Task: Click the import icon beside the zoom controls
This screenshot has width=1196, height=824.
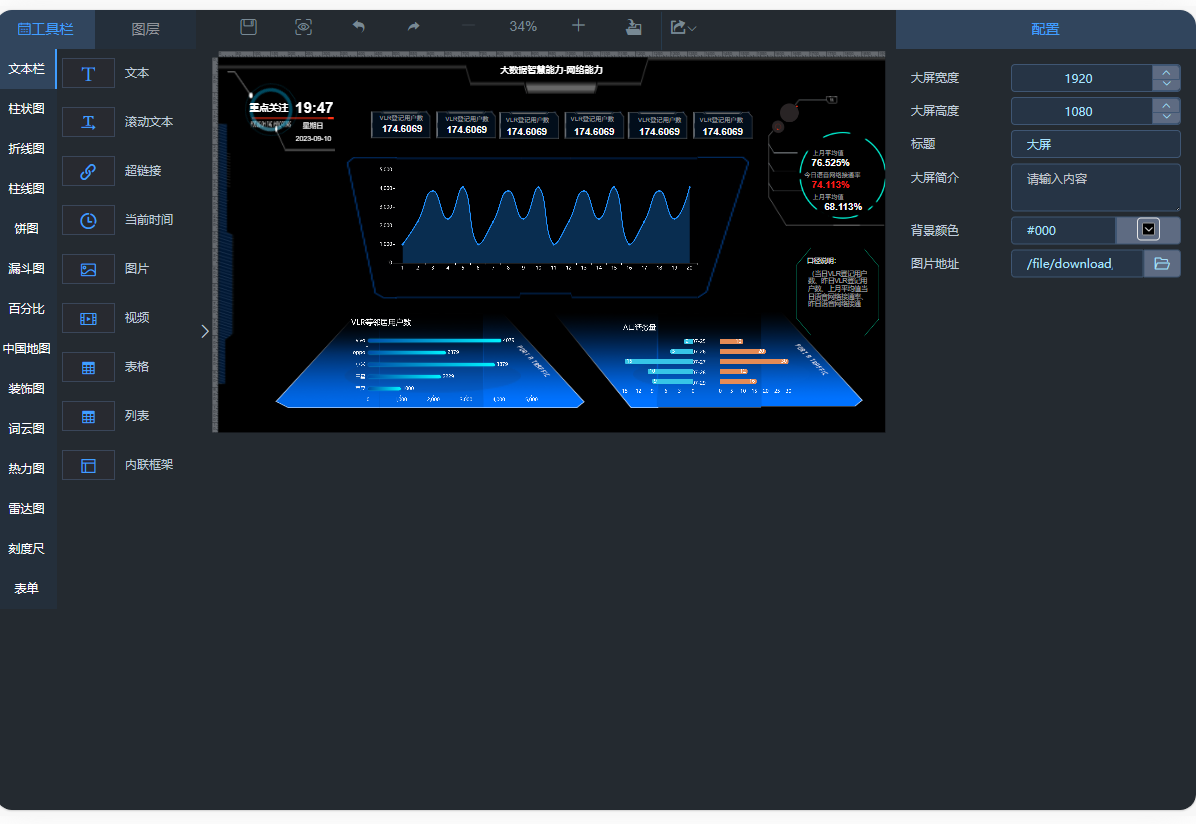Action: tap(632, 27)
